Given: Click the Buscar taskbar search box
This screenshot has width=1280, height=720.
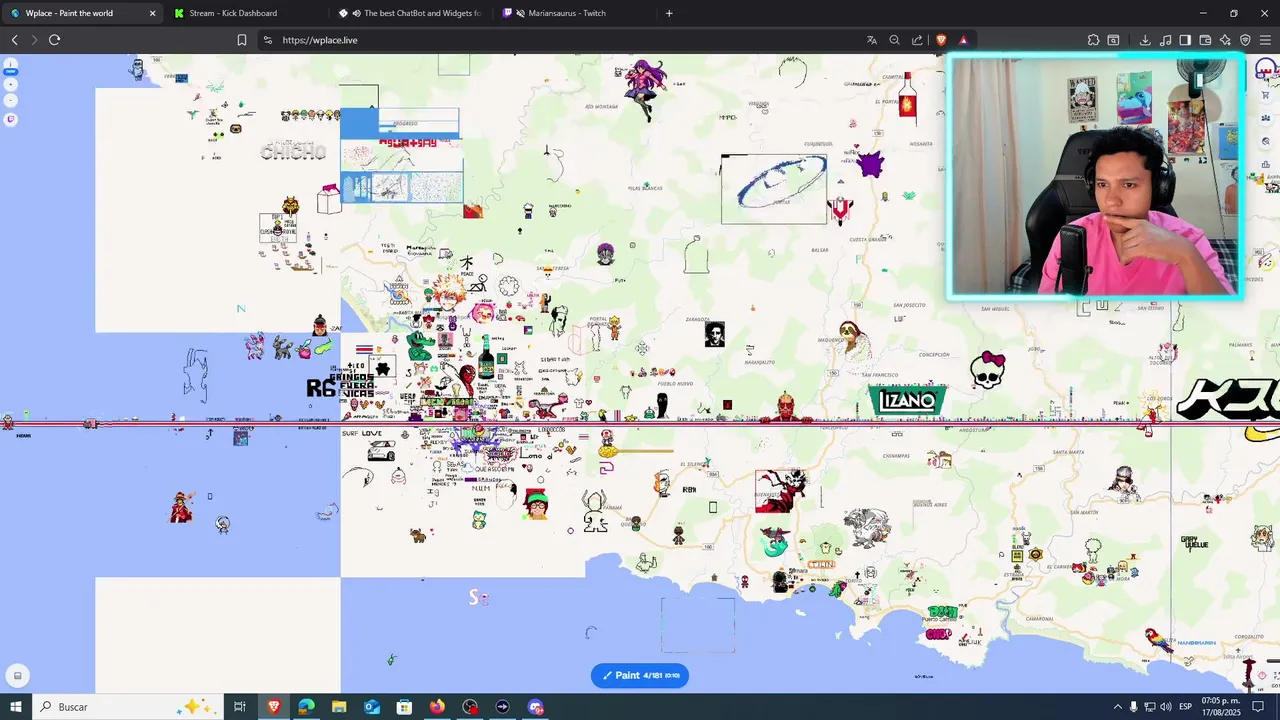Looking at the screenshot, I should pyautogui.click(x=130, y=707).
